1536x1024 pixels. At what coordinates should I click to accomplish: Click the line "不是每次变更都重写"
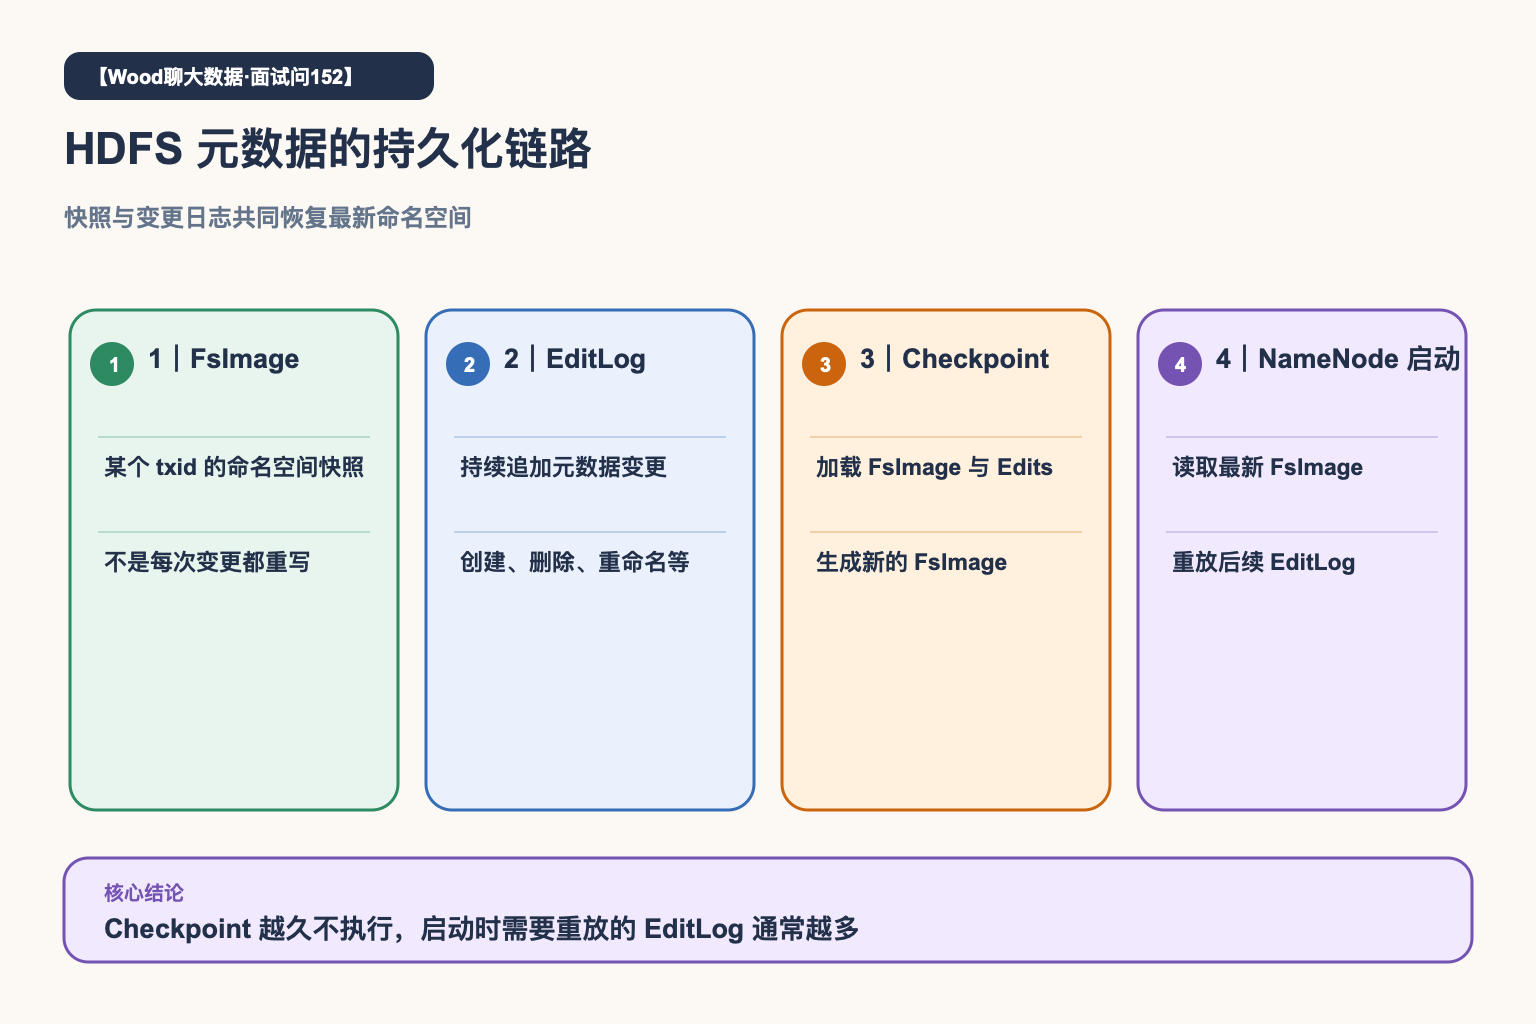coord(207,562)
